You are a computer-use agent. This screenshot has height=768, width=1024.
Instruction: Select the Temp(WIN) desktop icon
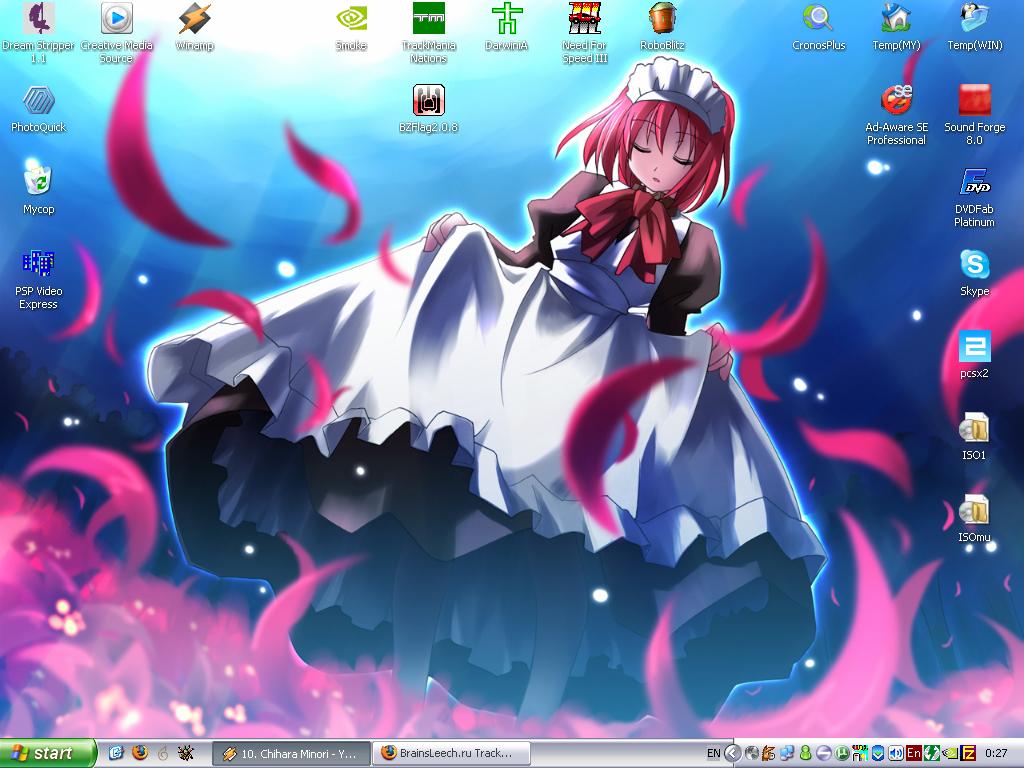tap(974, 26)
